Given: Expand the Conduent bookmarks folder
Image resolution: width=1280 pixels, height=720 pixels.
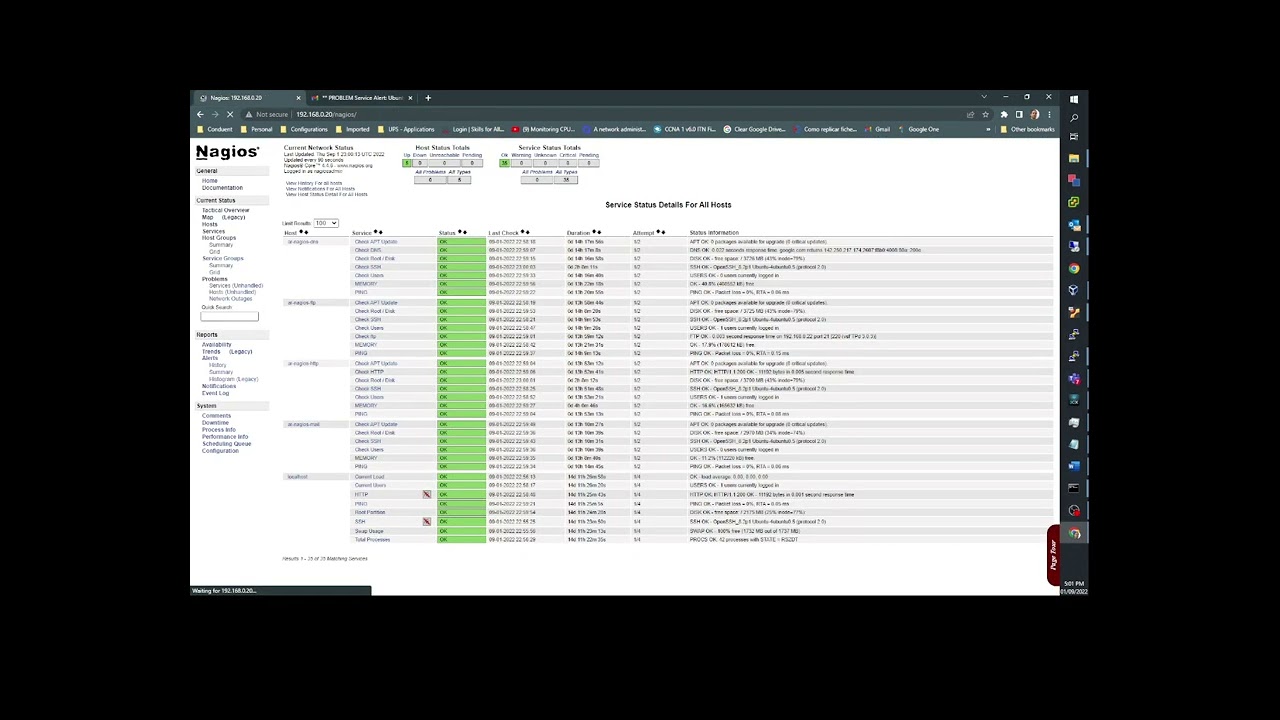Looking at the screenshot, I should pos(215,129).
